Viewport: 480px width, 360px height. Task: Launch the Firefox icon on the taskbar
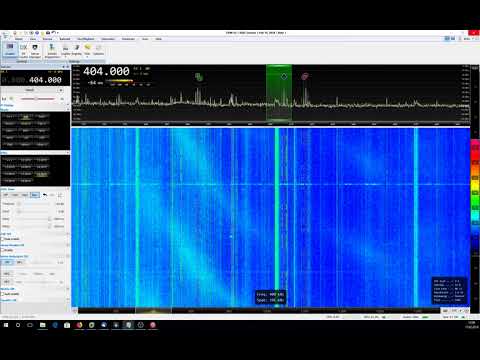[x=79, y=325]
